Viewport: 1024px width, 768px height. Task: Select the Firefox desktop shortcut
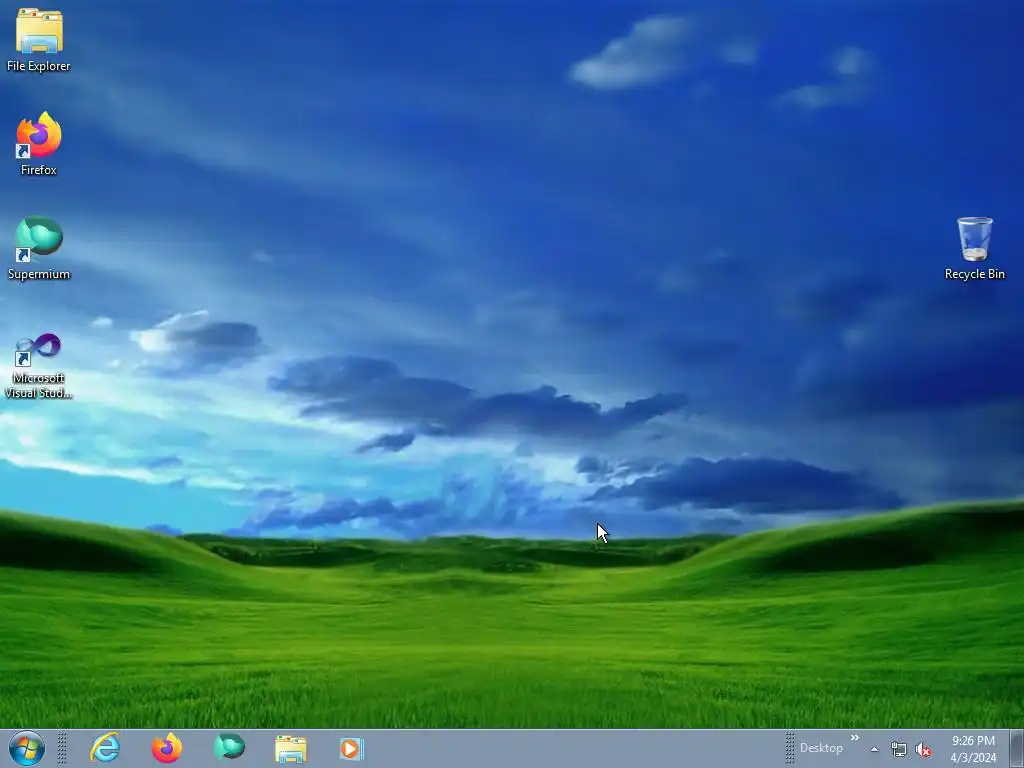click(39, 144)
